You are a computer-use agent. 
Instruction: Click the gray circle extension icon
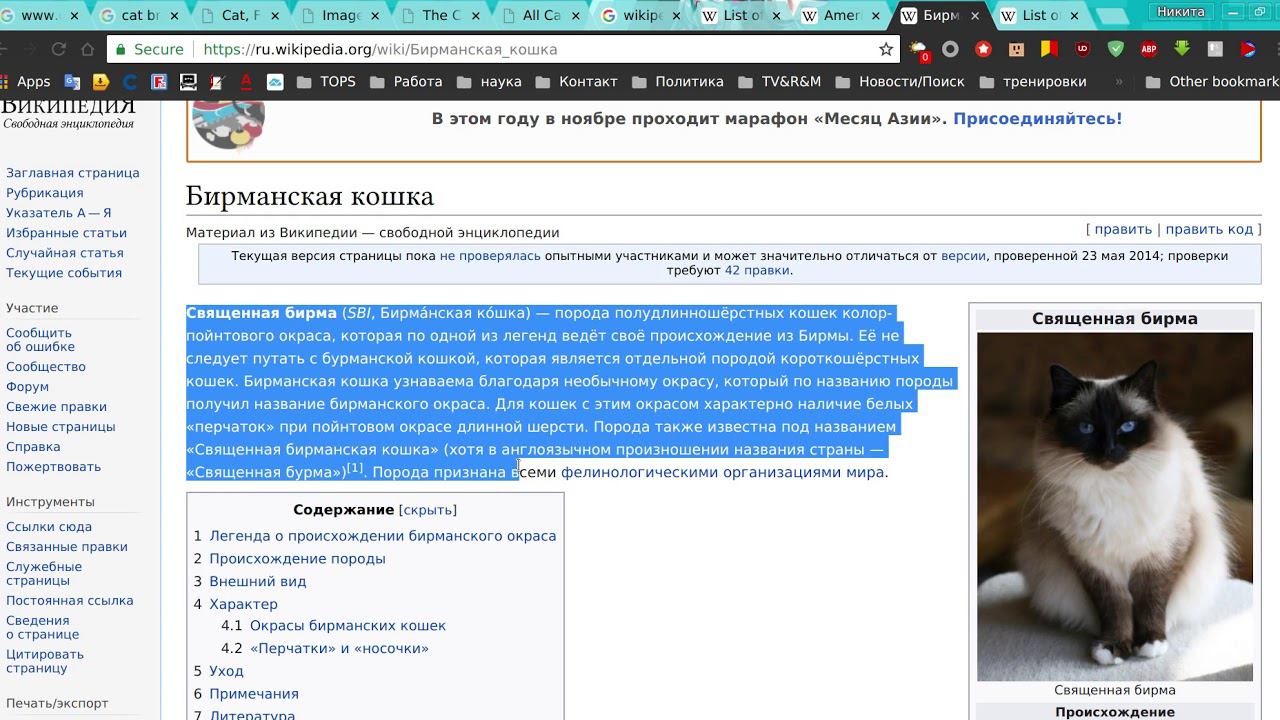pyautogui.click(x=950, y=49)
